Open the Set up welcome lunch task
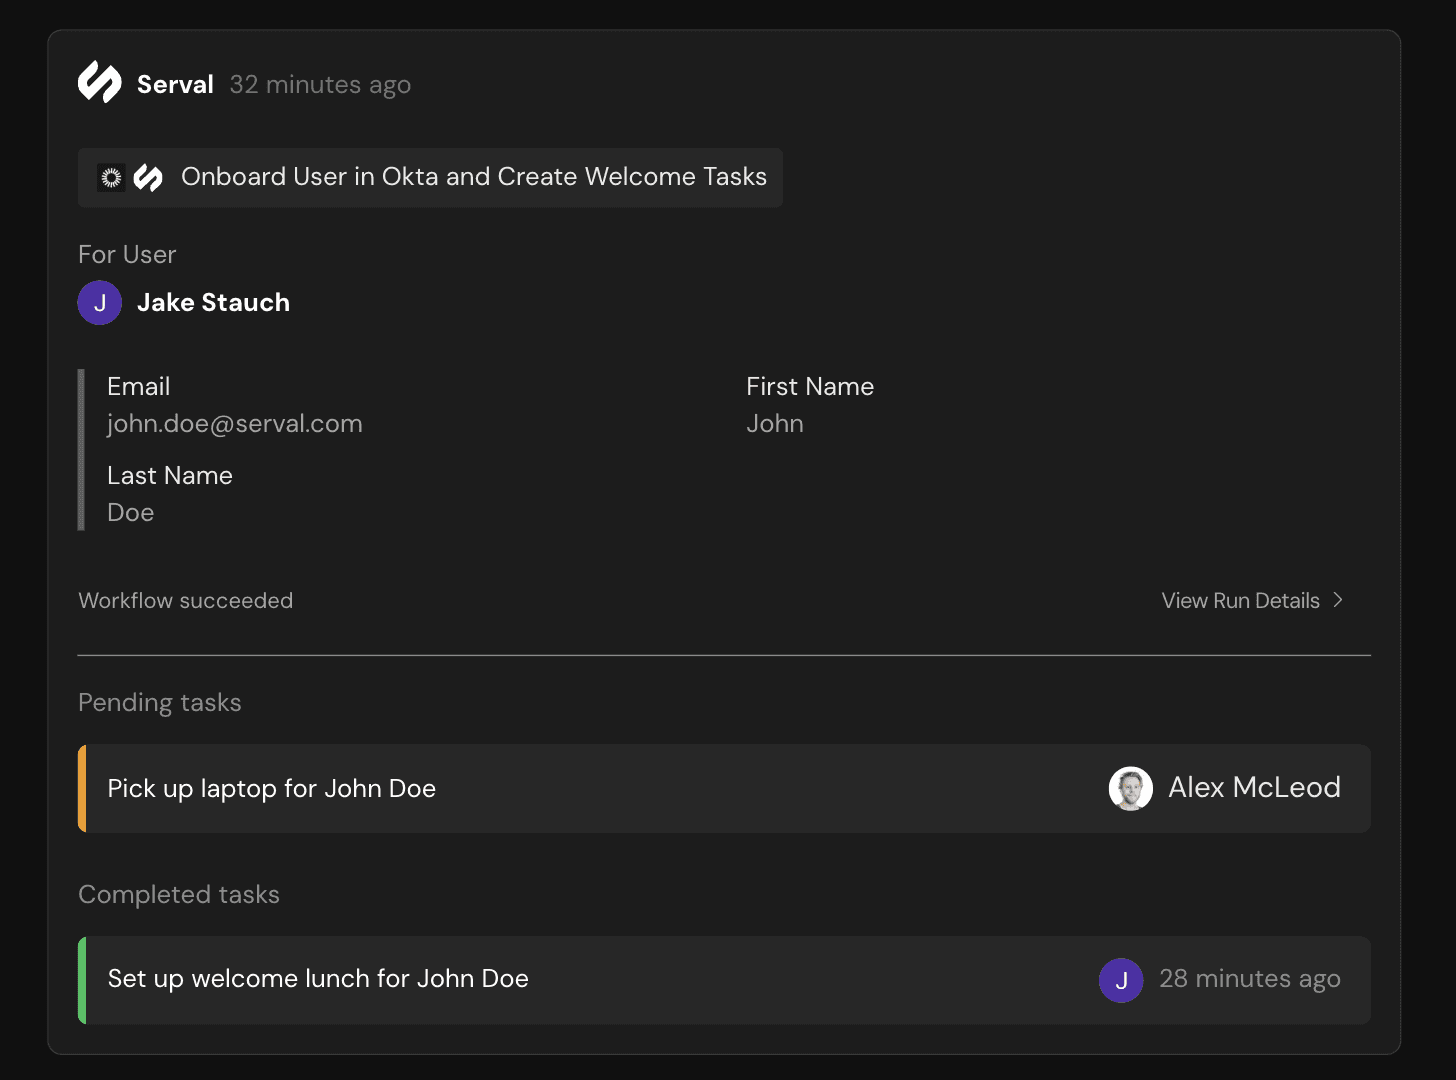 coord(724,980)
